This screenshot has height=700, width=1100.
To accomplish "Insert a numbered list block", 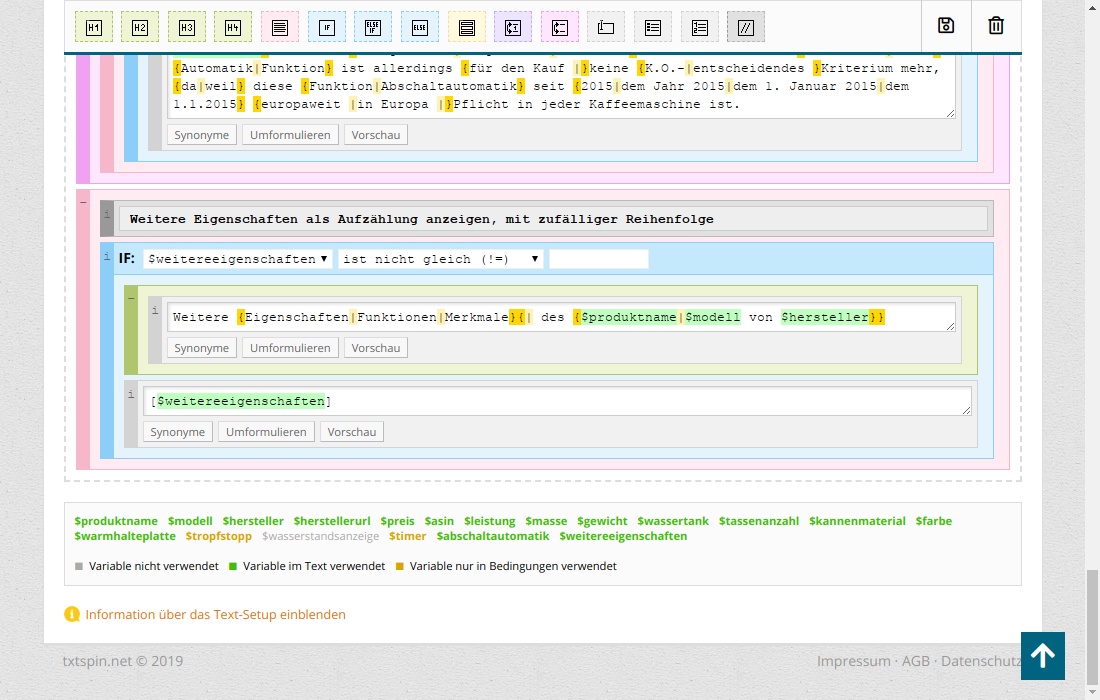I will 699,27.
